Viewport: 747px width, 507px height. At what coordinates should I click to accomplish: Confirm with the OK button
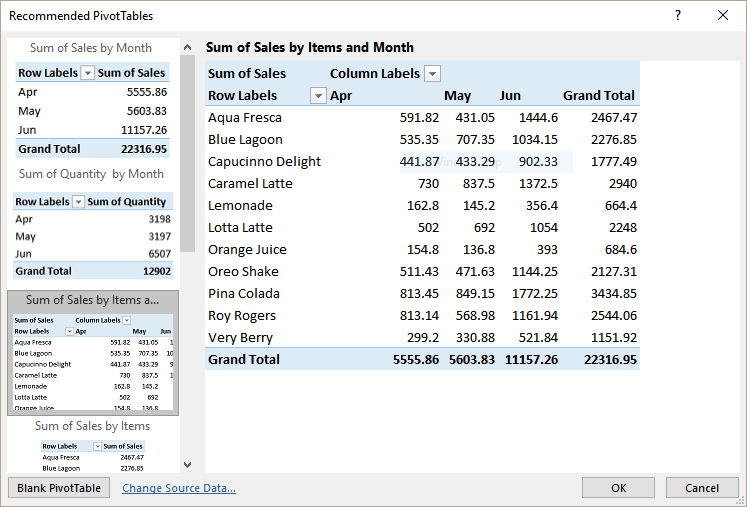pyautogui.click(x=618, y=488)
